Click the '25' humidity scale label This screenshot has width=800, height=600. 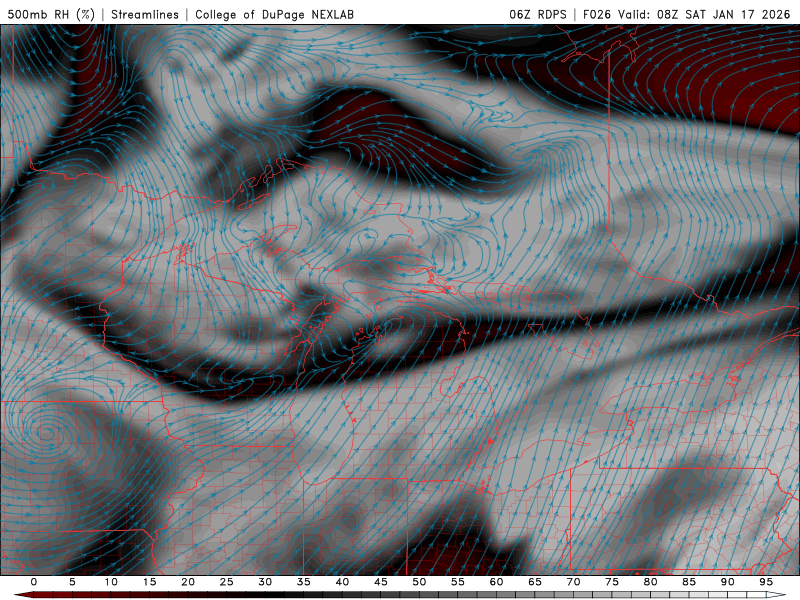click(227, 582)
